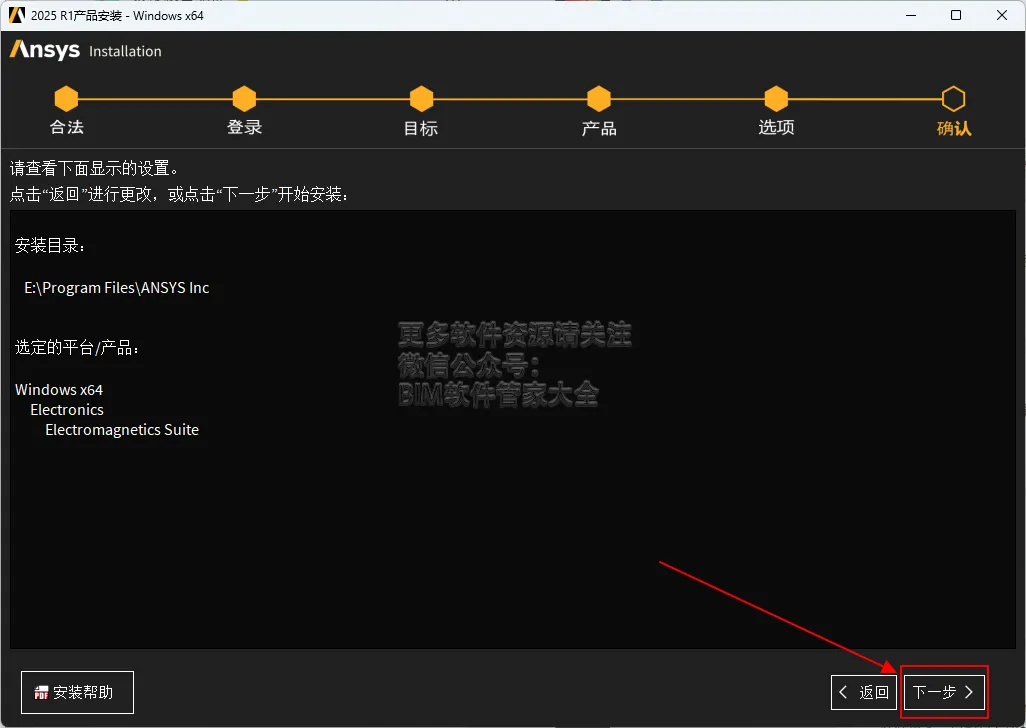Click the Electromagnetics Suite row
1026x728 pixels.
coord(122,430)
